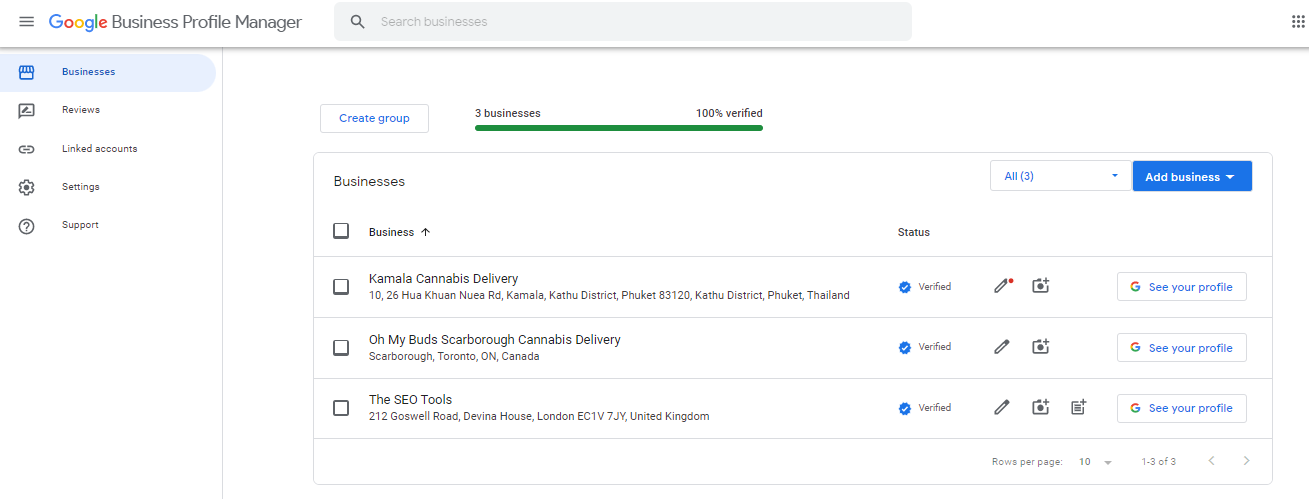Change rows per page dropdown
Image resolution: width=1309 pixels, height=499 pixels.
(x=1095, y=462)
